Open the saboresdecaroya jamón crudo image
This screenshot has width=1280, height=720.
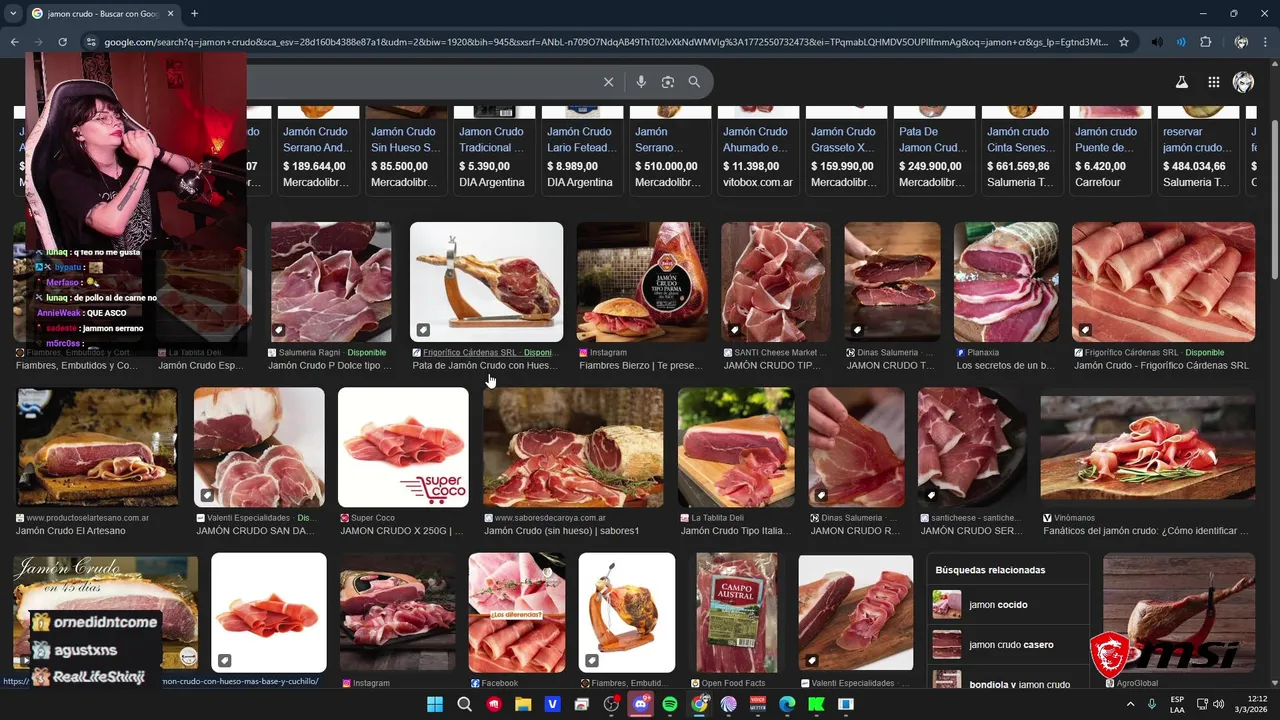point(573,447)
